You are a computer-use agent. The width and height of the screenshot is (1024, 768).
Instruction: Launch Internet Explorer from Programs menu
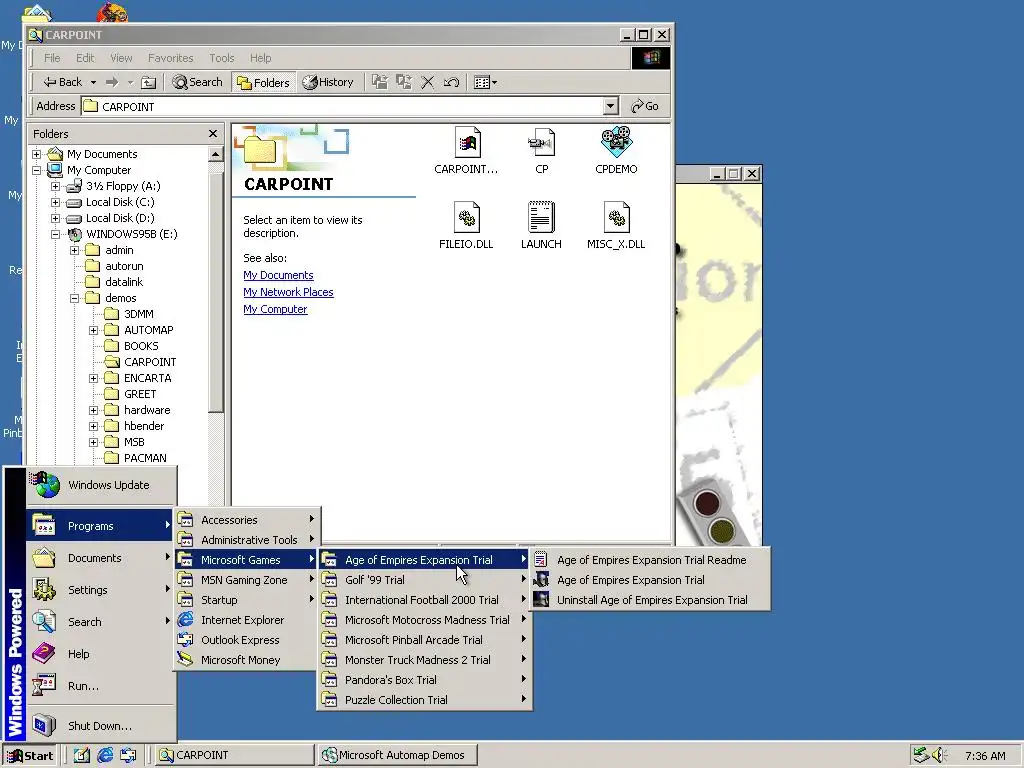pos(247,620)
